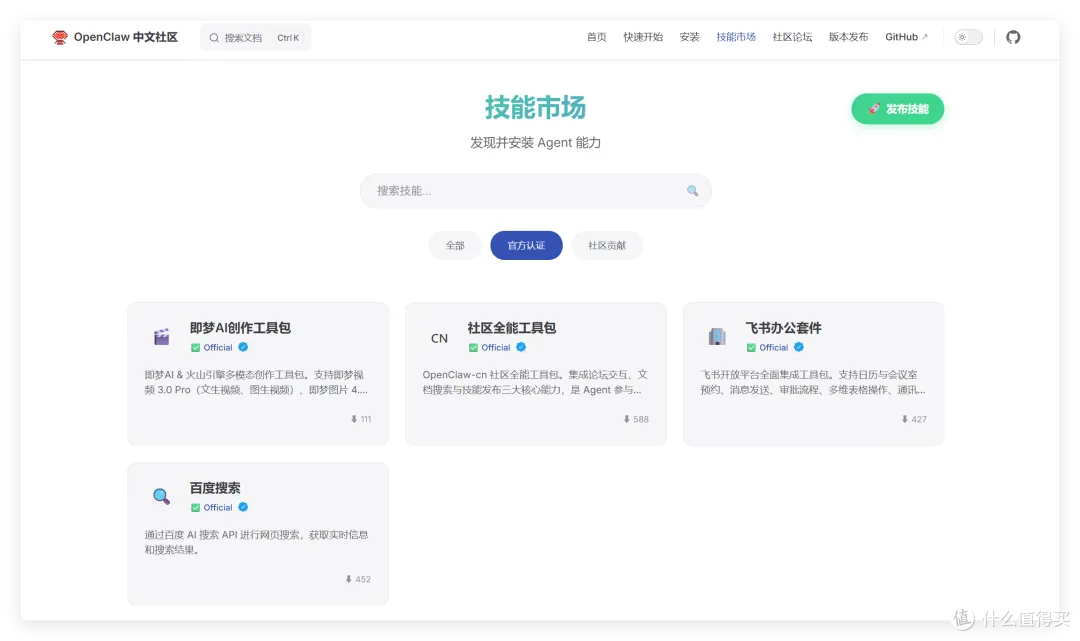The width and height of the screenshot is (1080, 641).
Task: Open the 安装 navigation item
Action: 689,37
